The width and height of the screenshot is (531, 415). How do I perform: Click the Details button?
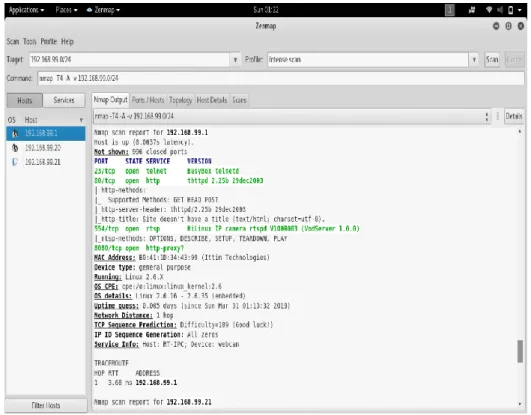point(514,116)
